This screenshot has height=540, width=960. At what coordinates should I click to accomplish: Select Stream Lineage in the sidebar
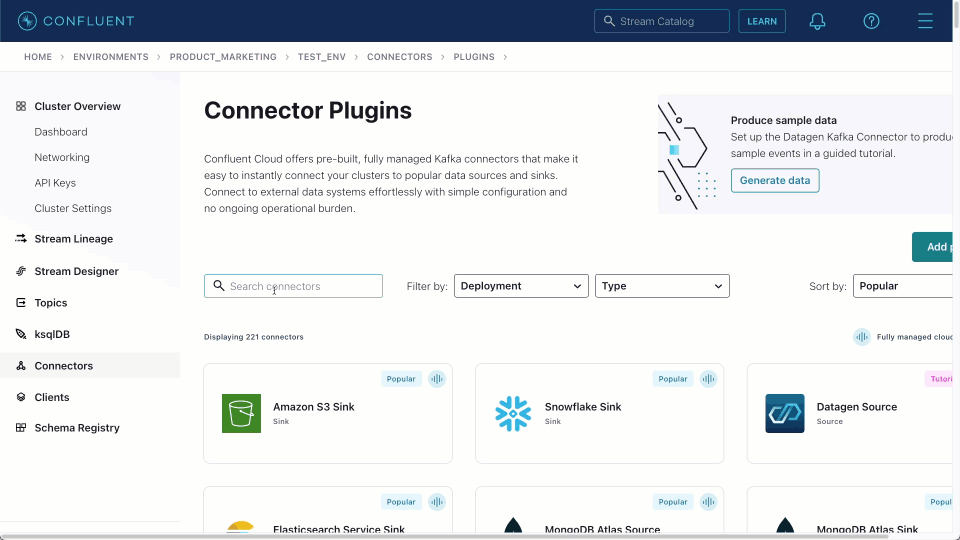(x=73, y=239)
